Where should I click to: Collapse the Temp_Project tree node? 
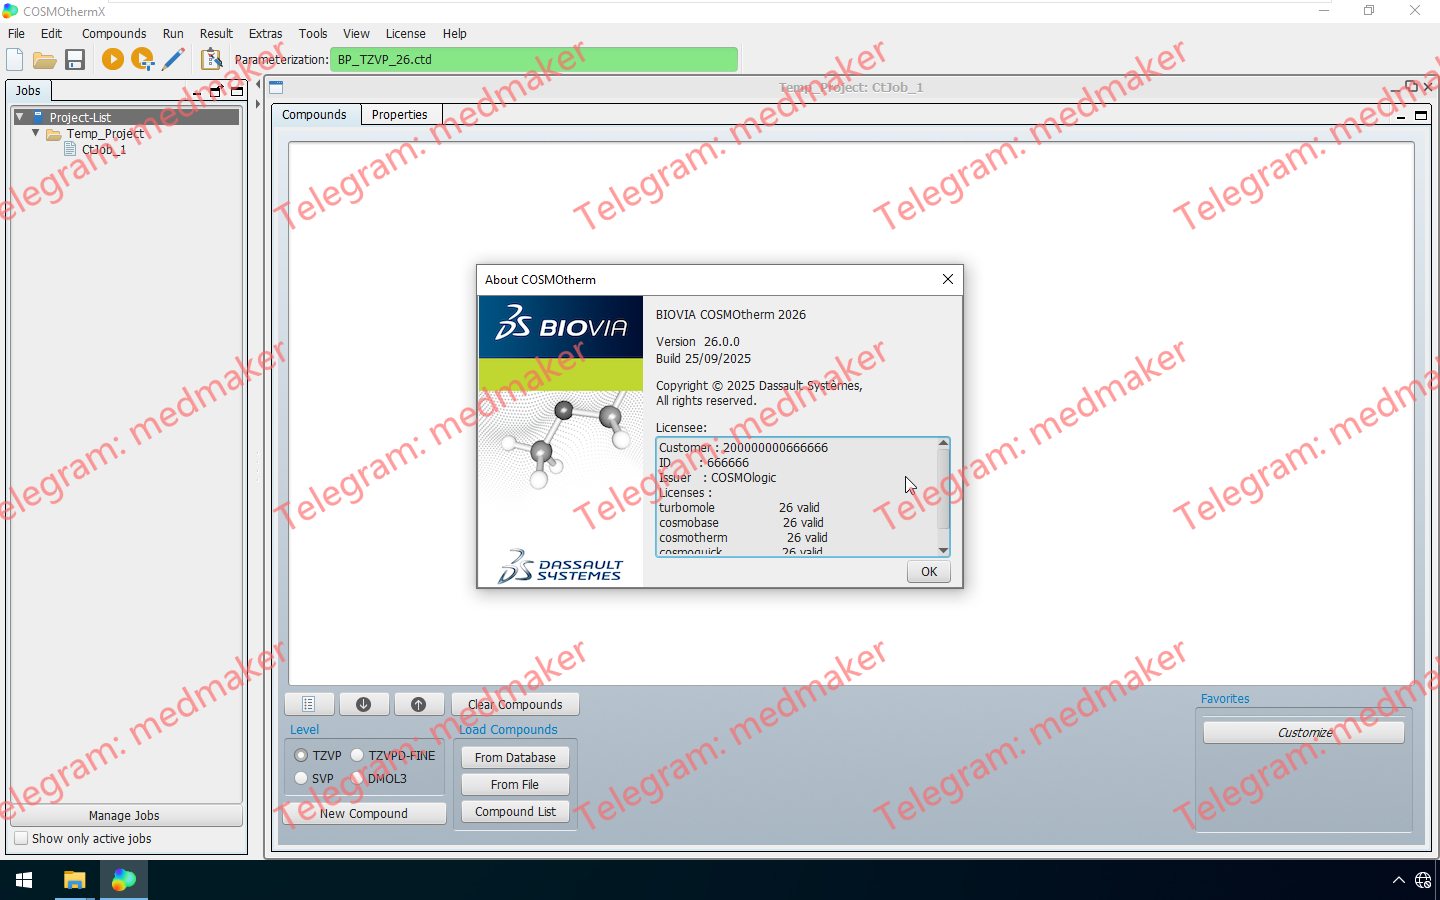click(x=36, y=132)
